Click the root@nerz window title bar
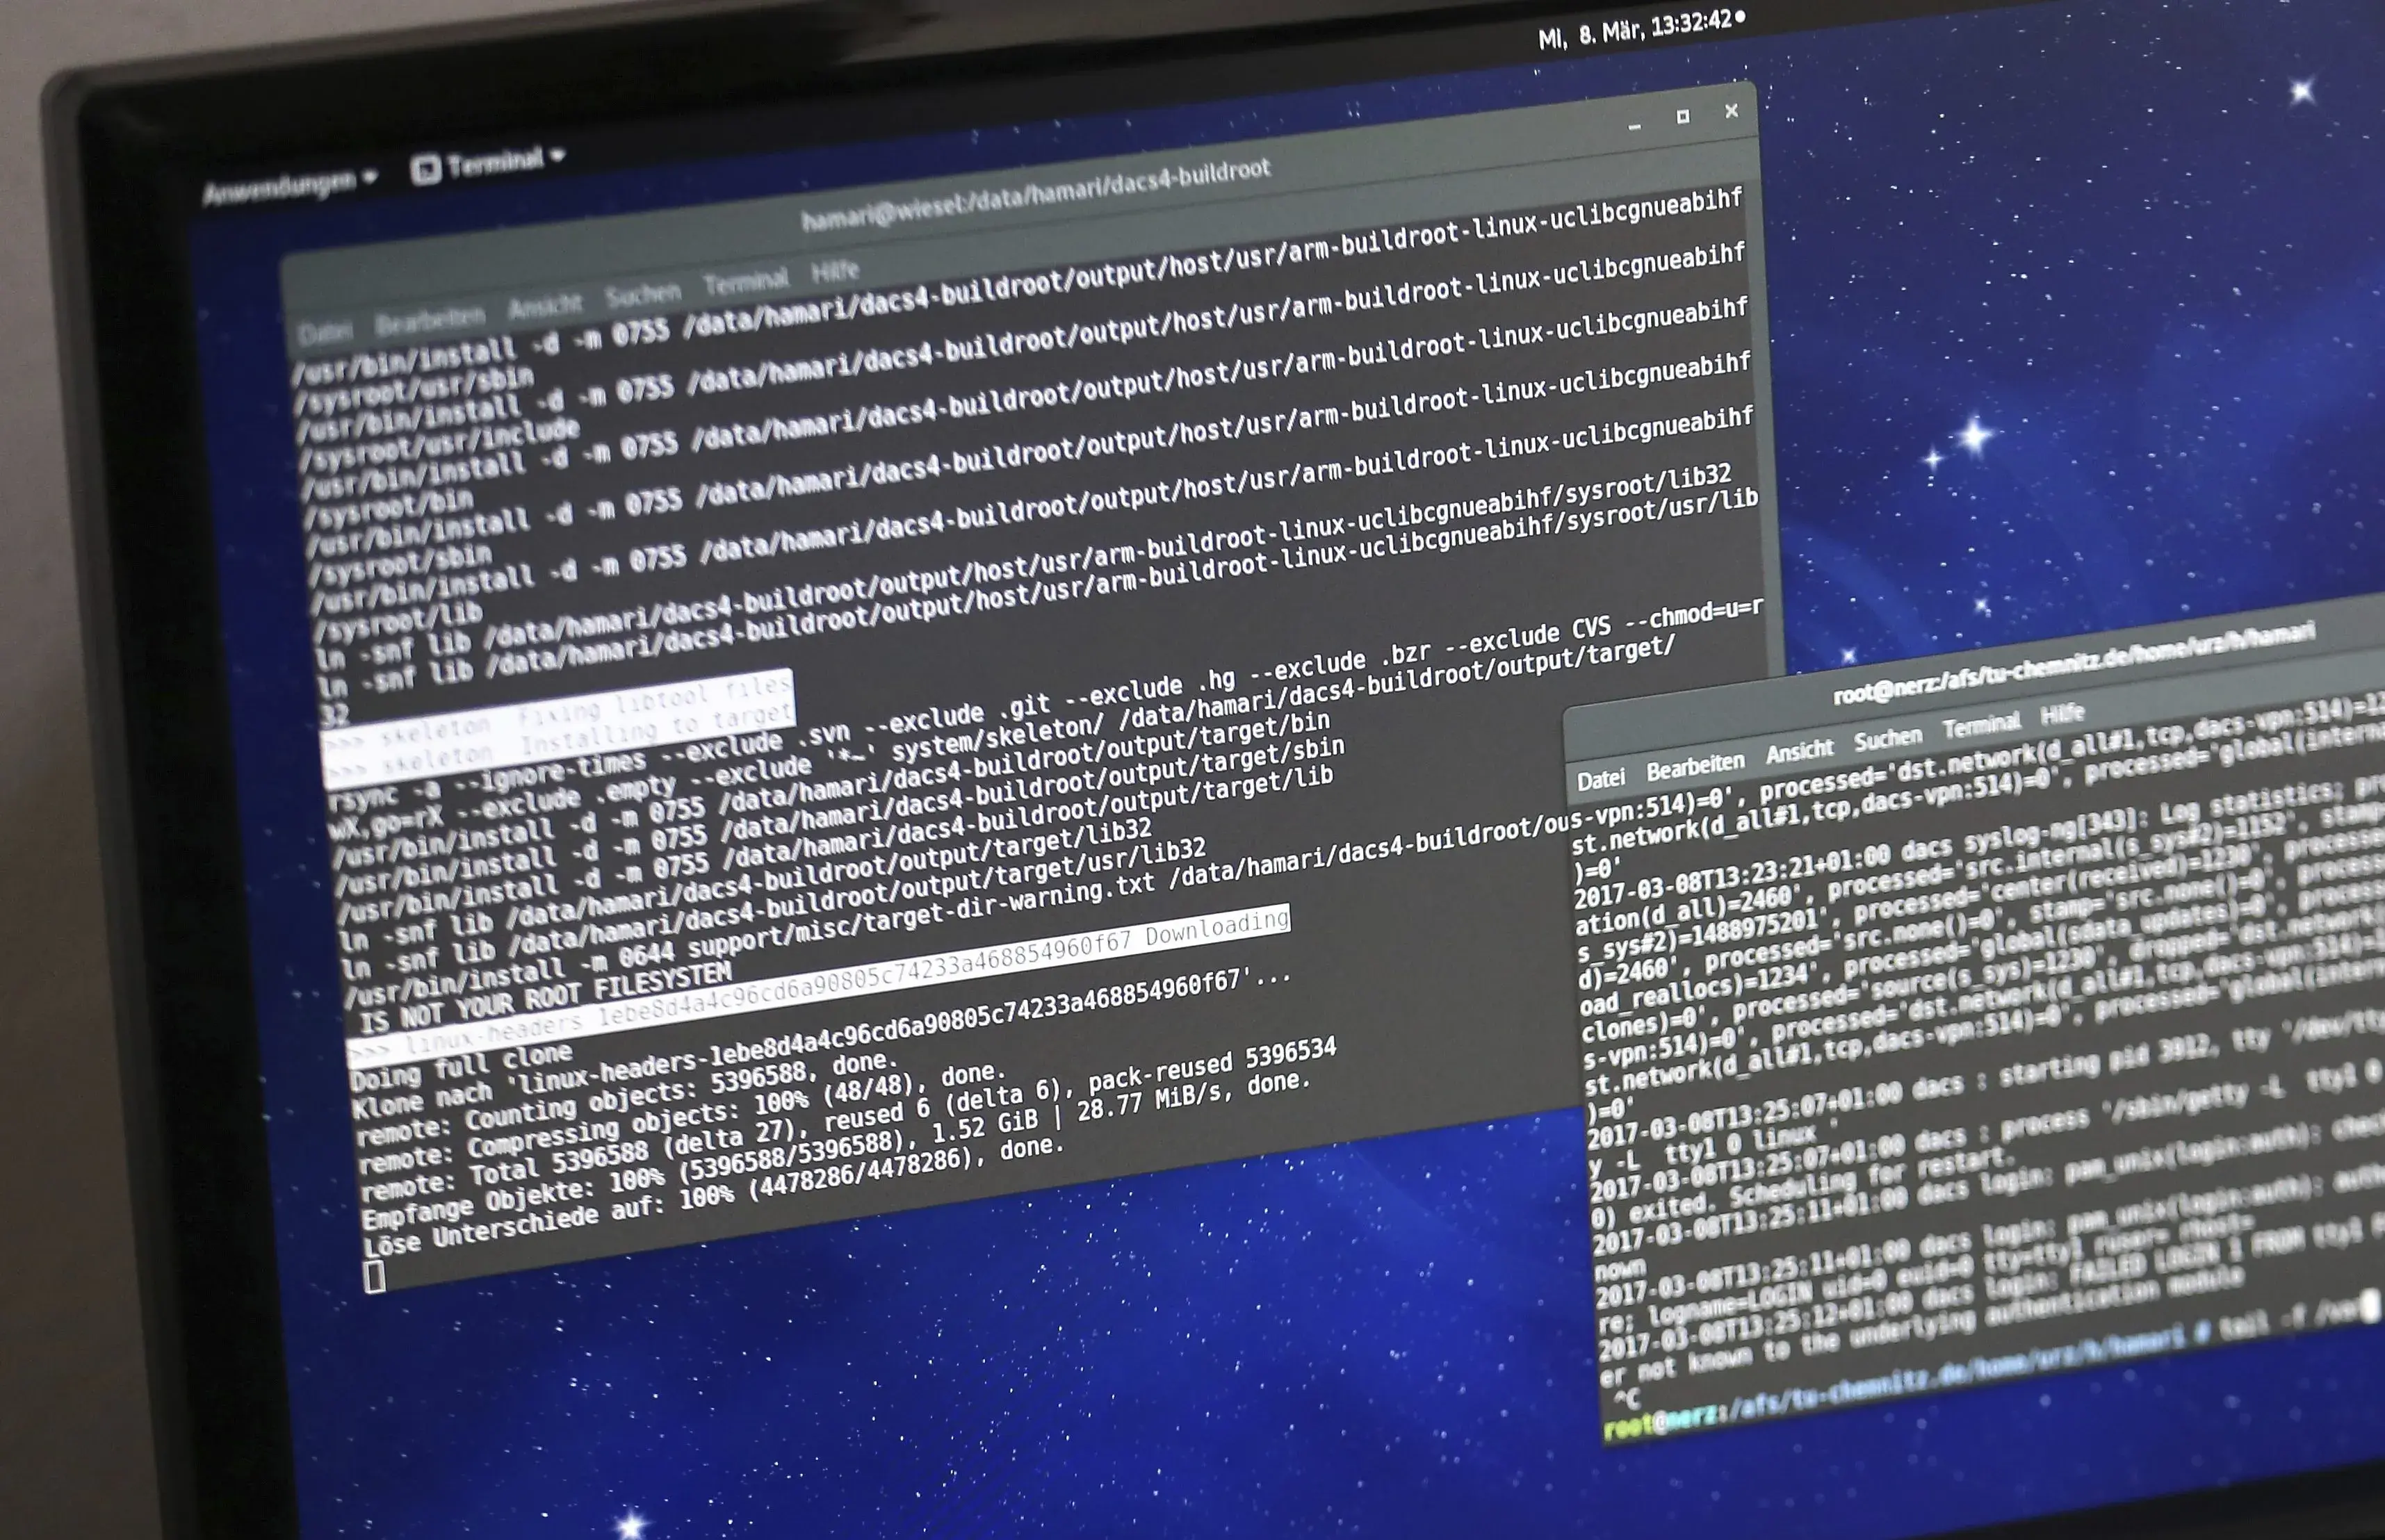 pos(2070,663)
